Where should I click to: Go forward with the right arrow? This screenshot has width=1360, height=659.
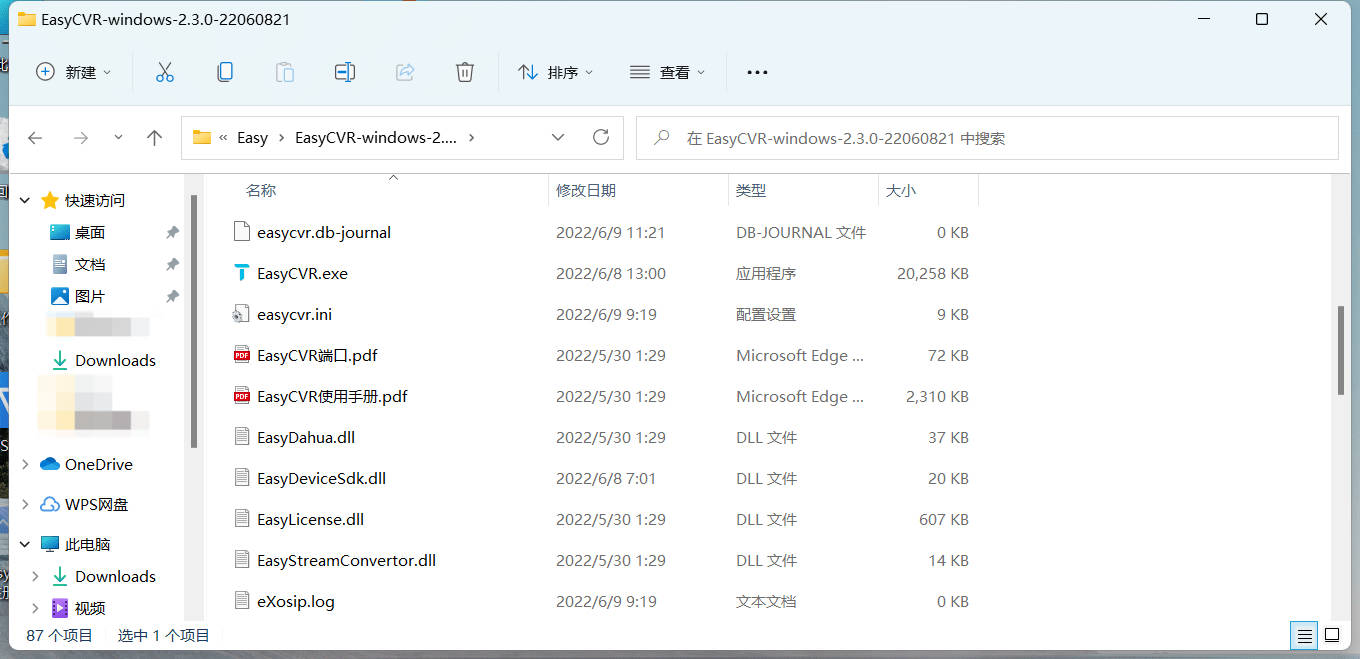pyautogui.click(x=81, y=138)
